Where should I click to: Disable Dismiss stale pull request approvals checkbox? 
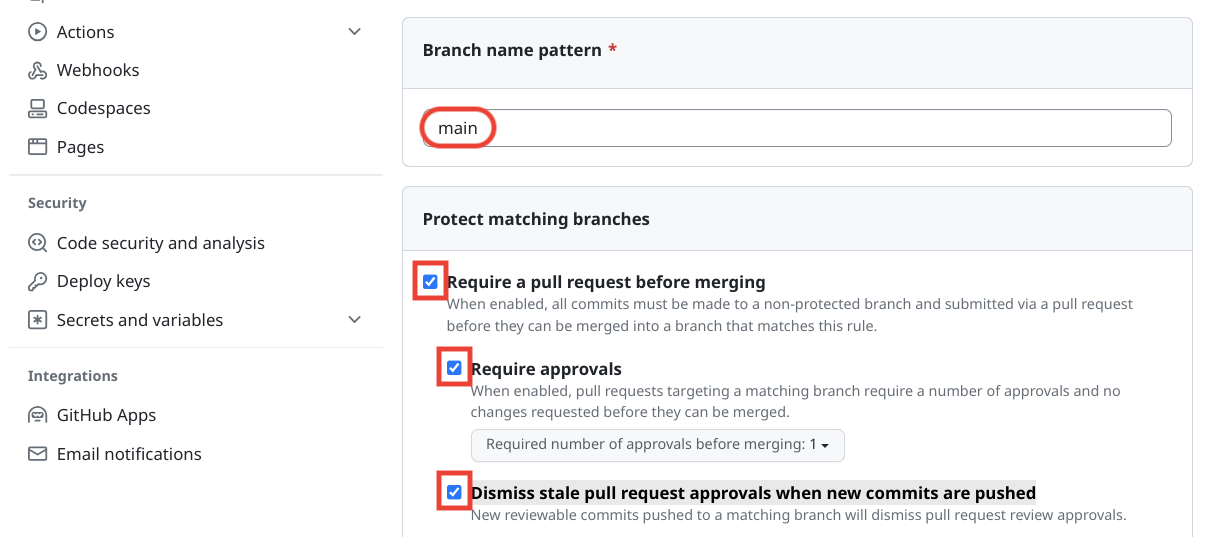pyautogui.click(x=454, y=492)
